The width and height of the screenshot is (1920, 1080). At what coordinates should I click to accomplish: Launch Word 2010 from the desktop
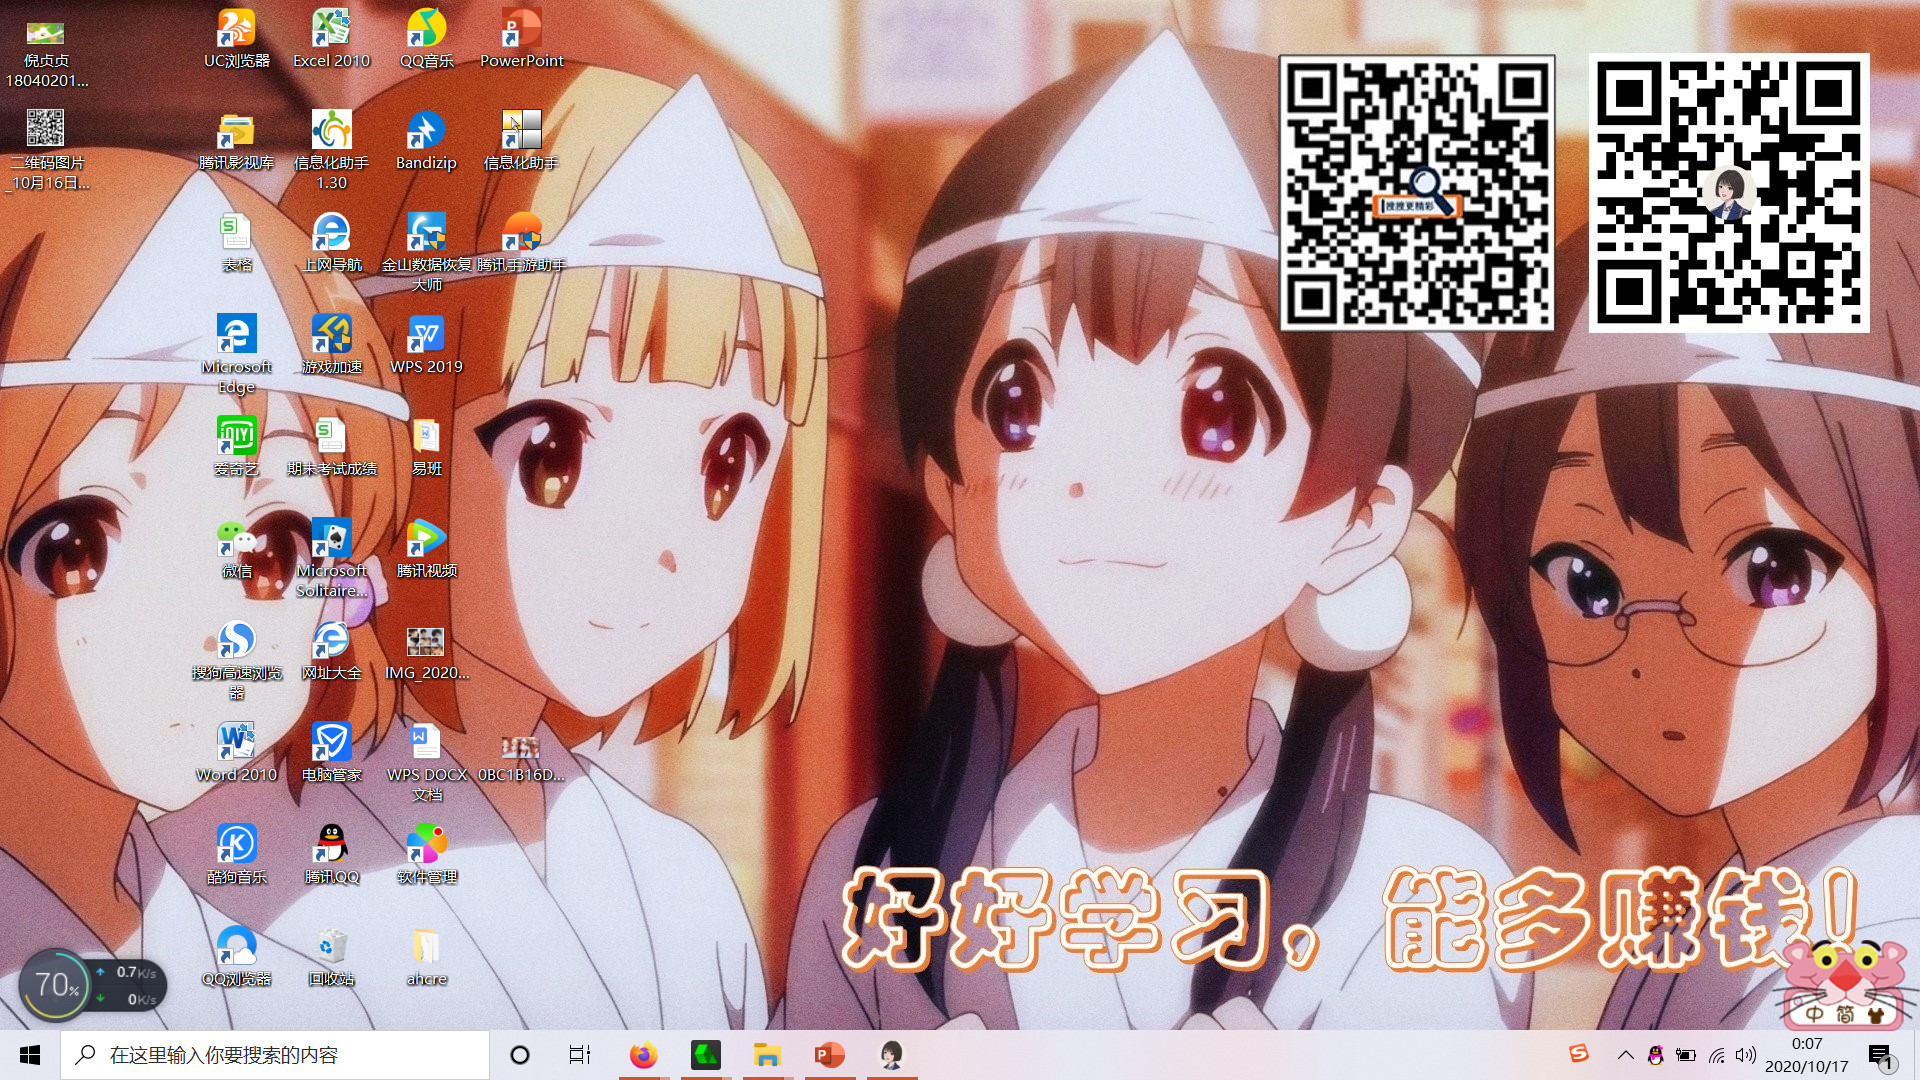coord(237,752)
